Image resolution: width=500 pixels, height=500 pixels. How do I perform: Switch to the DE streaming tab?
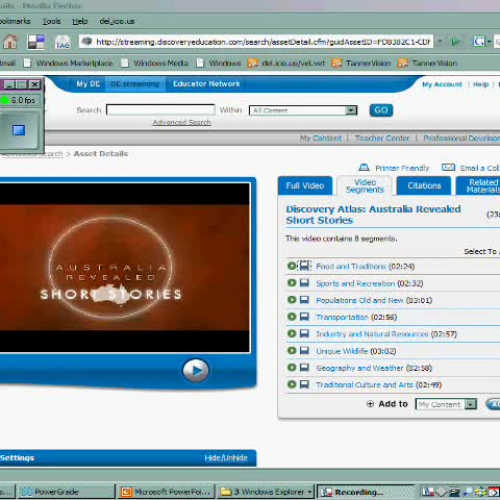point(135,84)
